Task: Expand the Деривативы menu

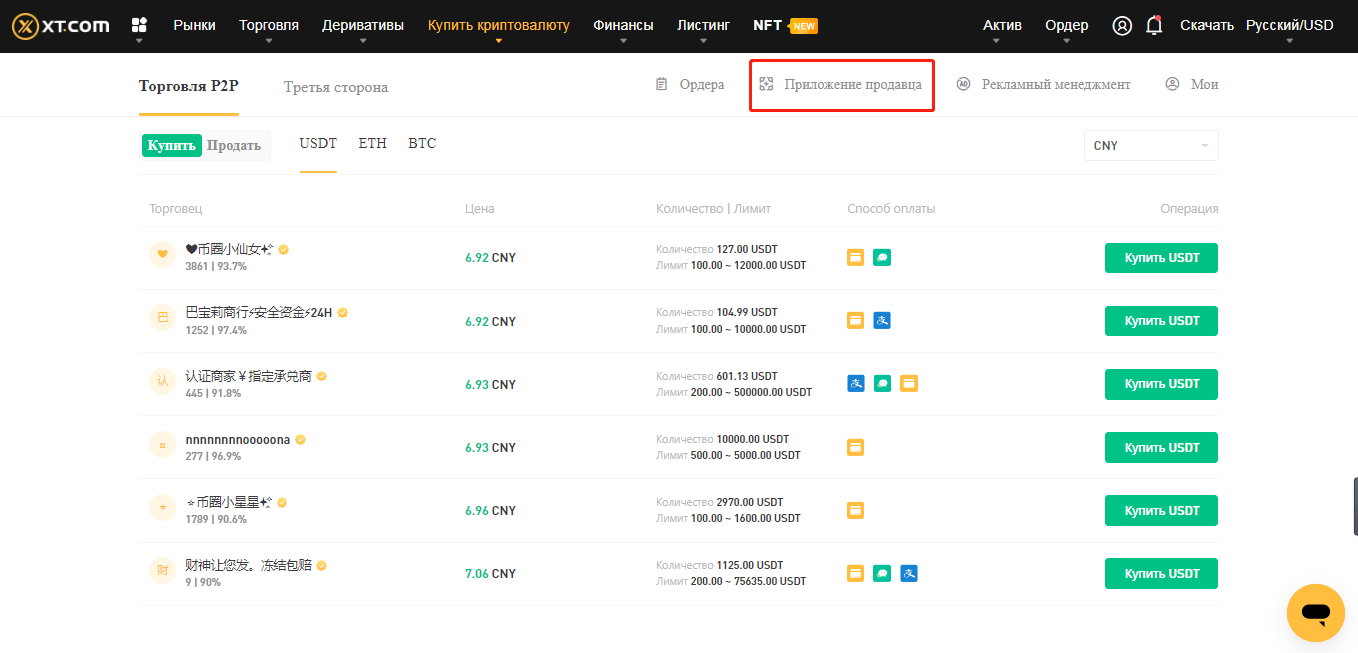Action: click(x=363, y=26)
